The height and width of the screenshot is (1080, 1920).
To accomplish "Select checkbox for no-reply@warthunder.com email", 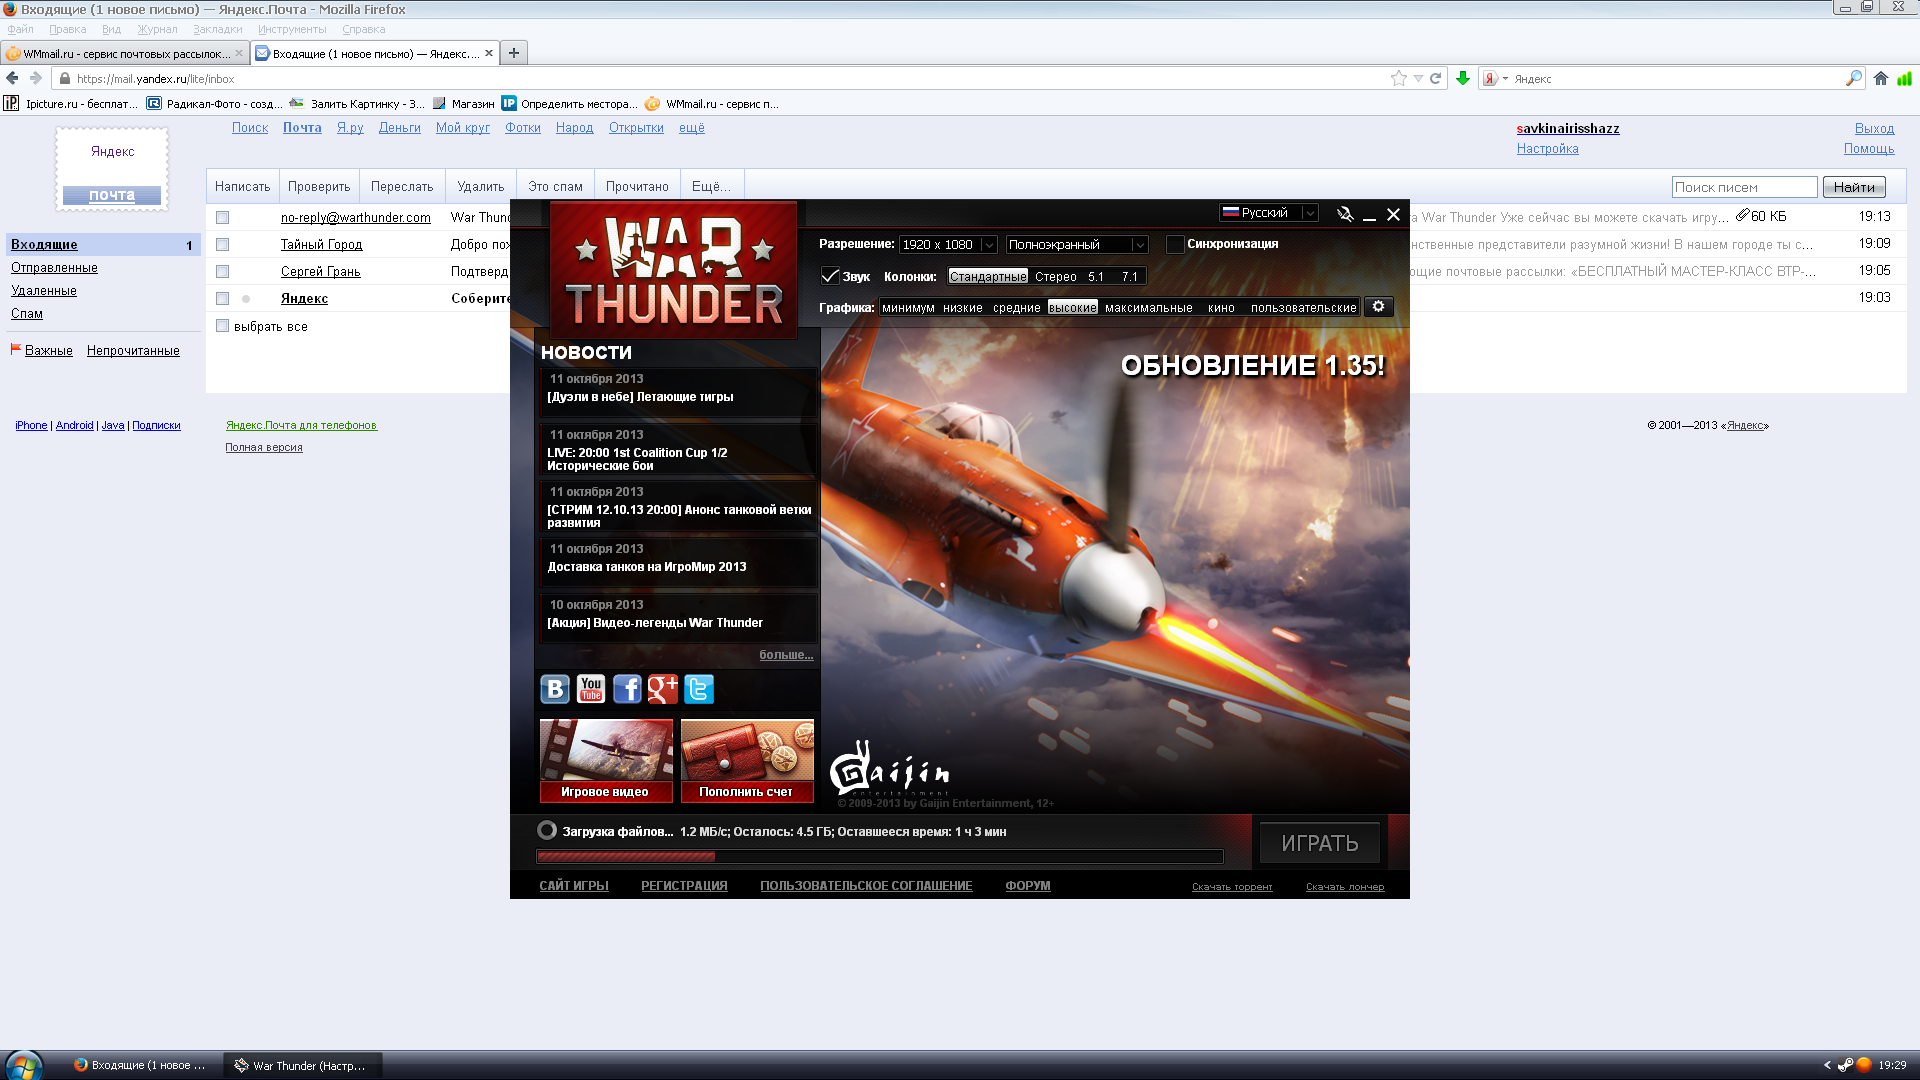I will [223, 217].
